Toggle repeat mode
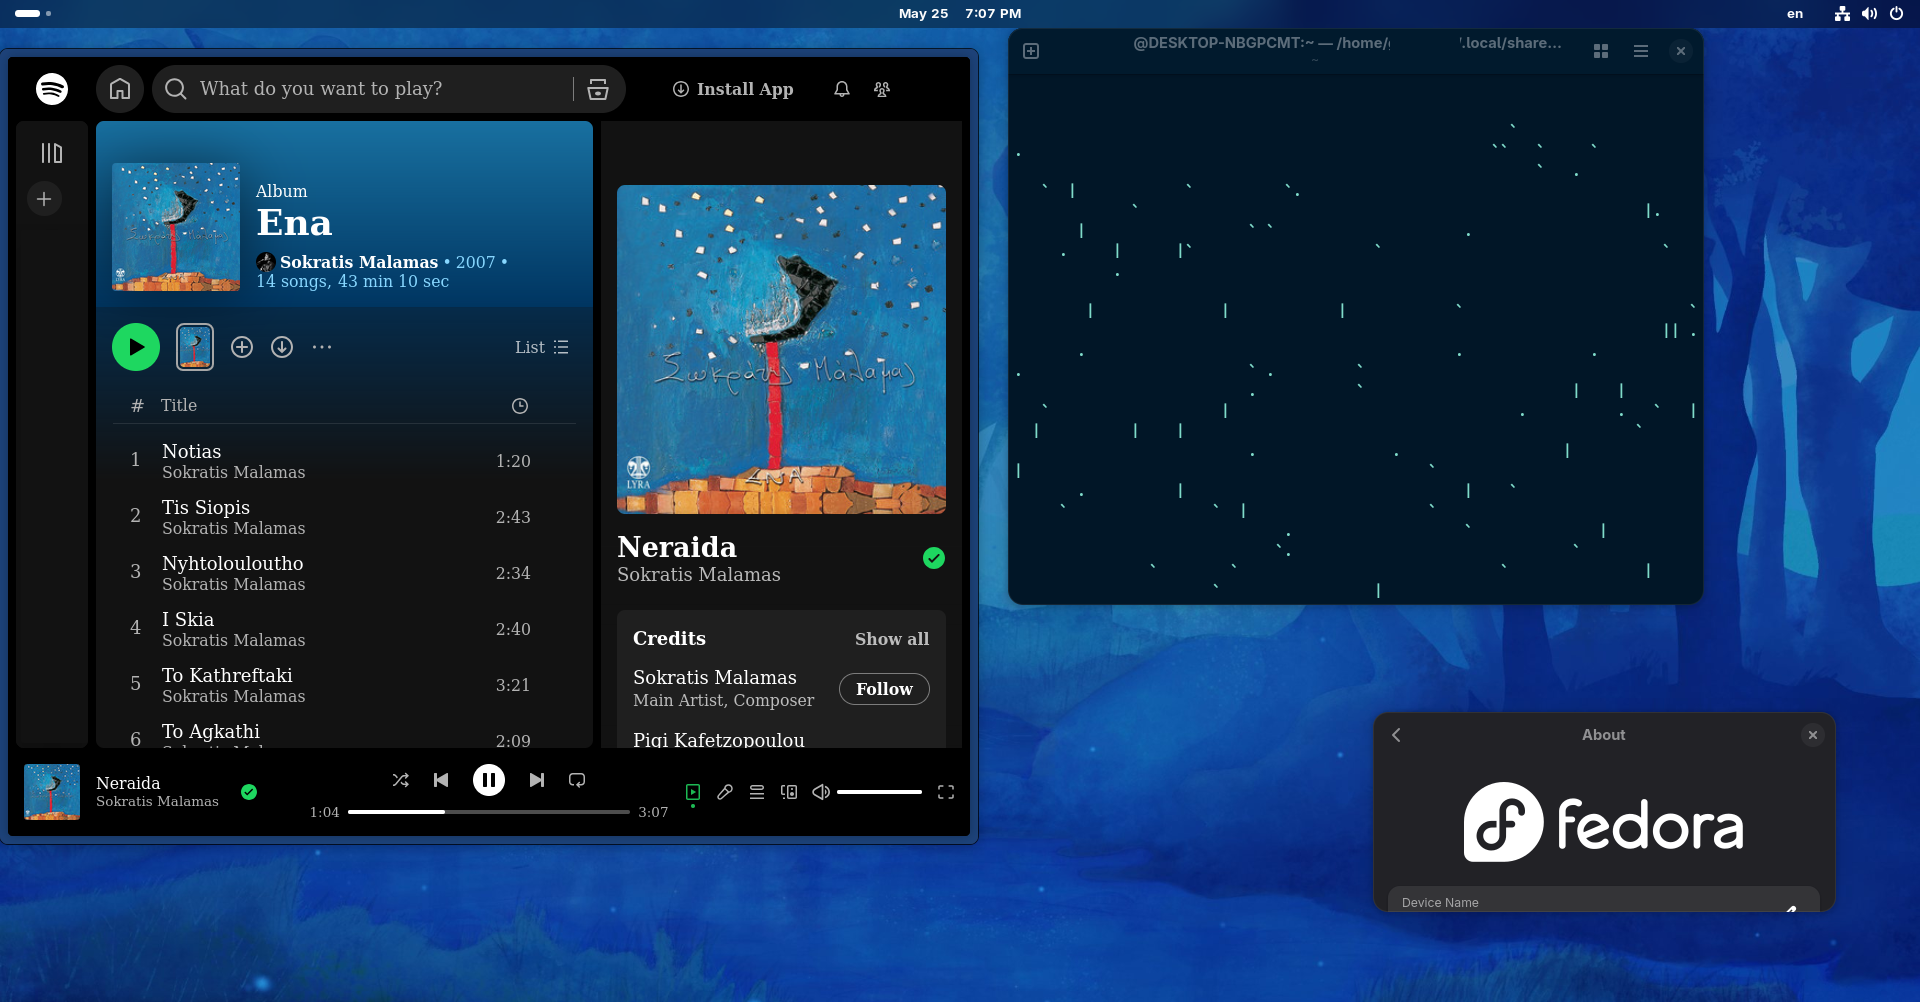This screenshot has height=1002, width=1920. (577, 780)
